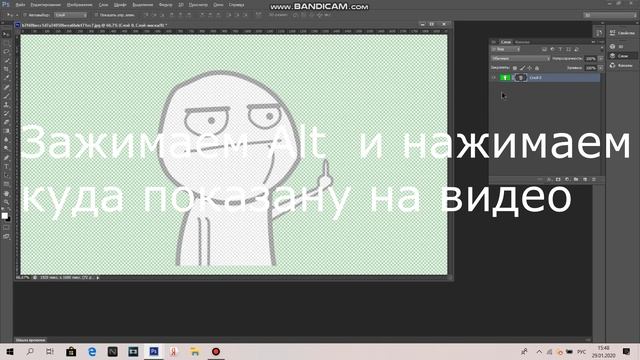Add layer mask button at panel bottom
The image size is (640, 360).
[558, 180]
